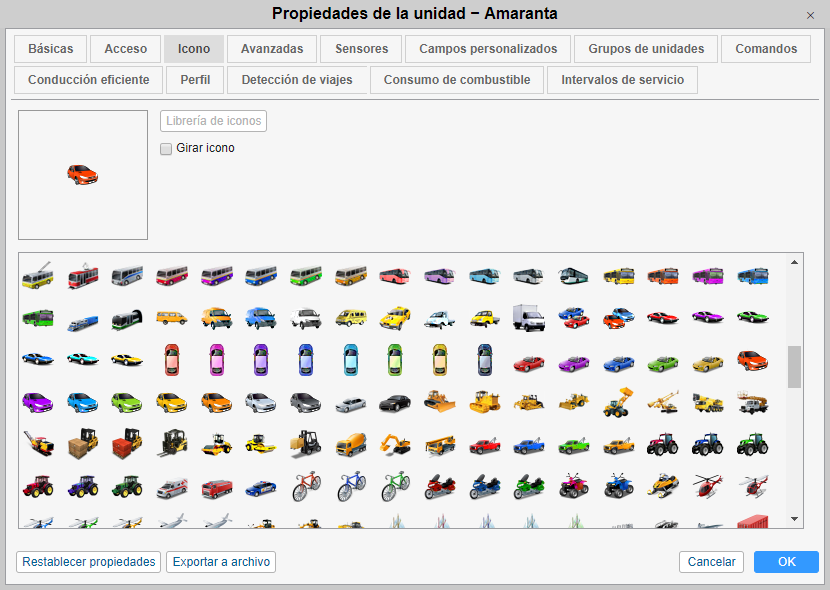Open the Comandos tab
The height and width of the screenshot is (590, 830).
click(x=766, y=49)
